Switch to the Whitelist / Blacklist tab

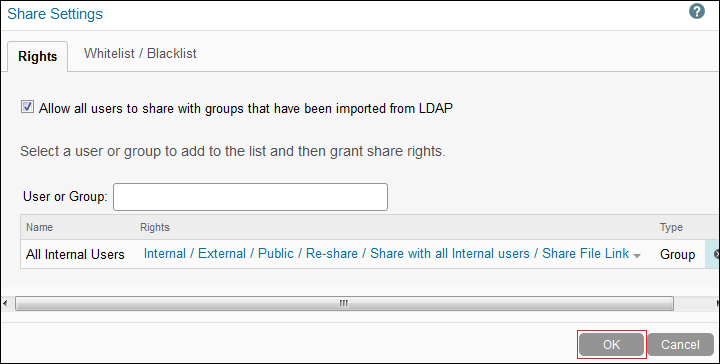140,53
